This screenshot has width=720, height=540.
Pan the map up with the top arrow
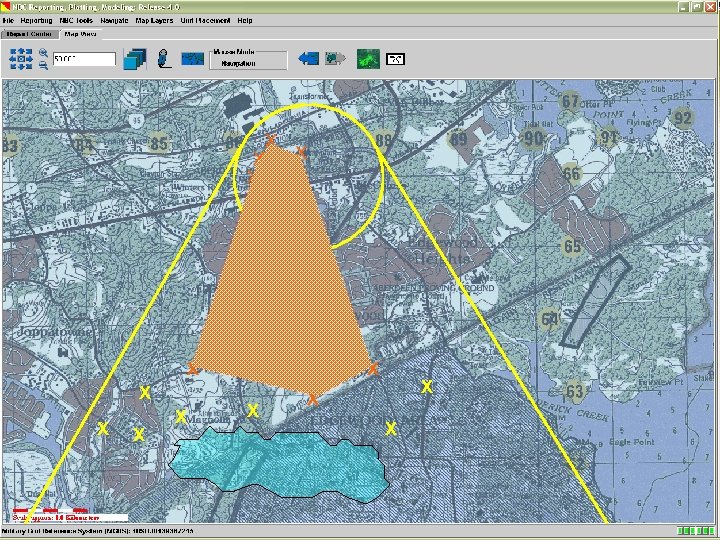21,51
